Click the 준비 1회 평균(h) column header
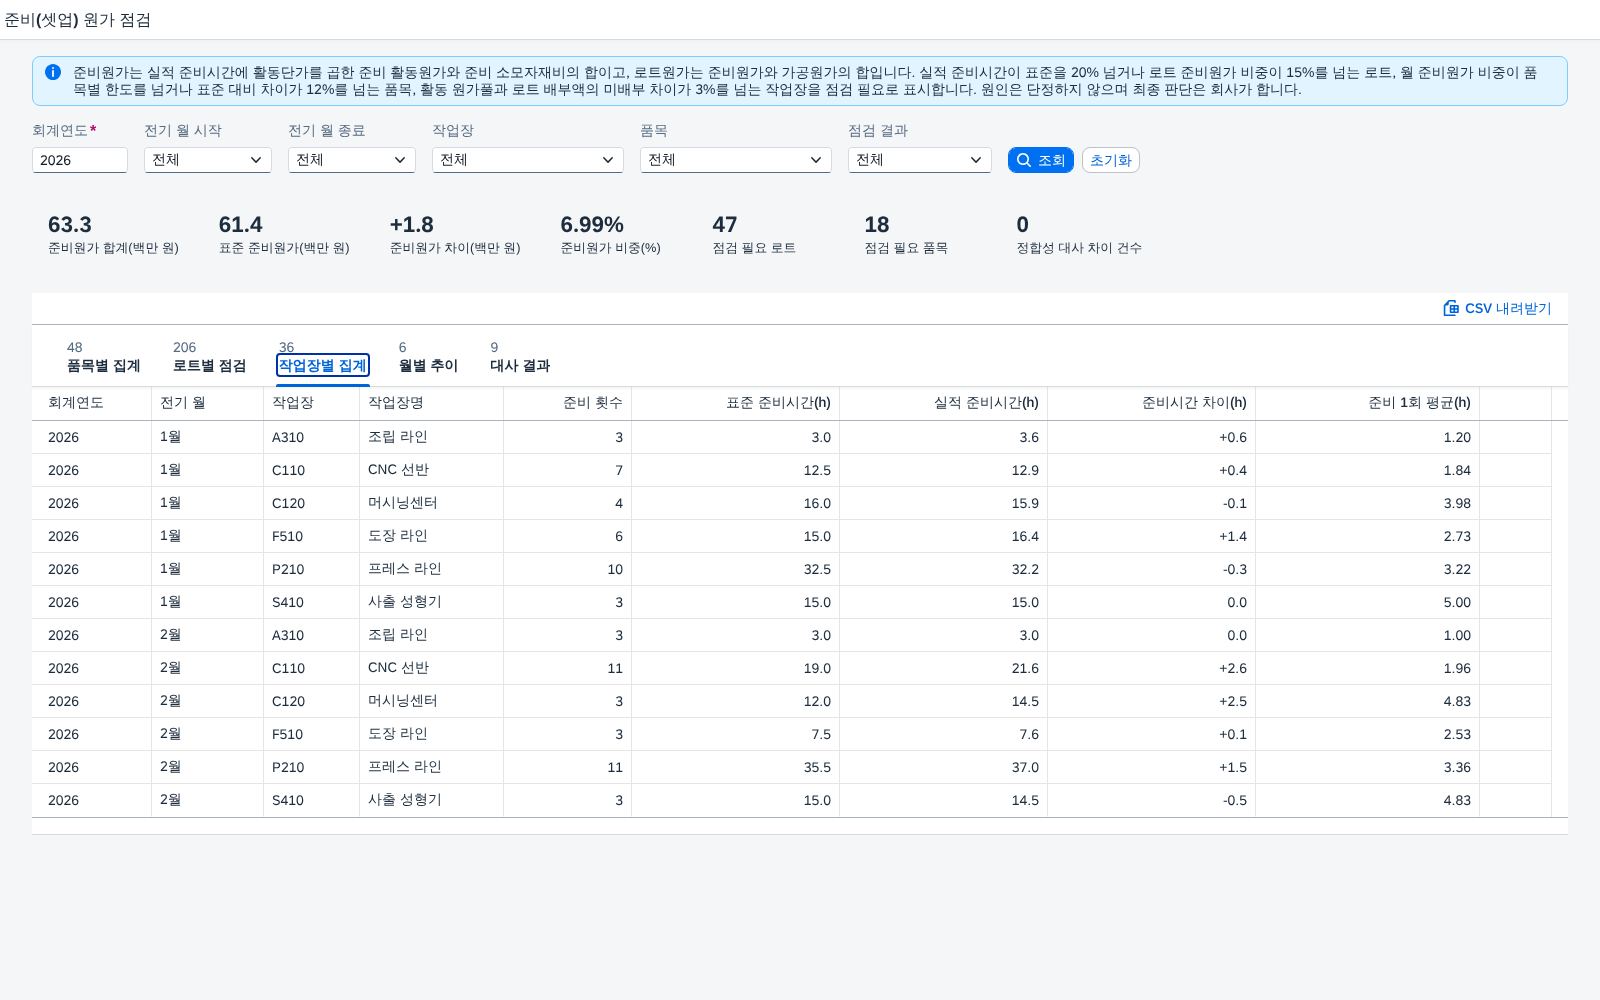The image size is (1600, 1000). (1368, 403)
